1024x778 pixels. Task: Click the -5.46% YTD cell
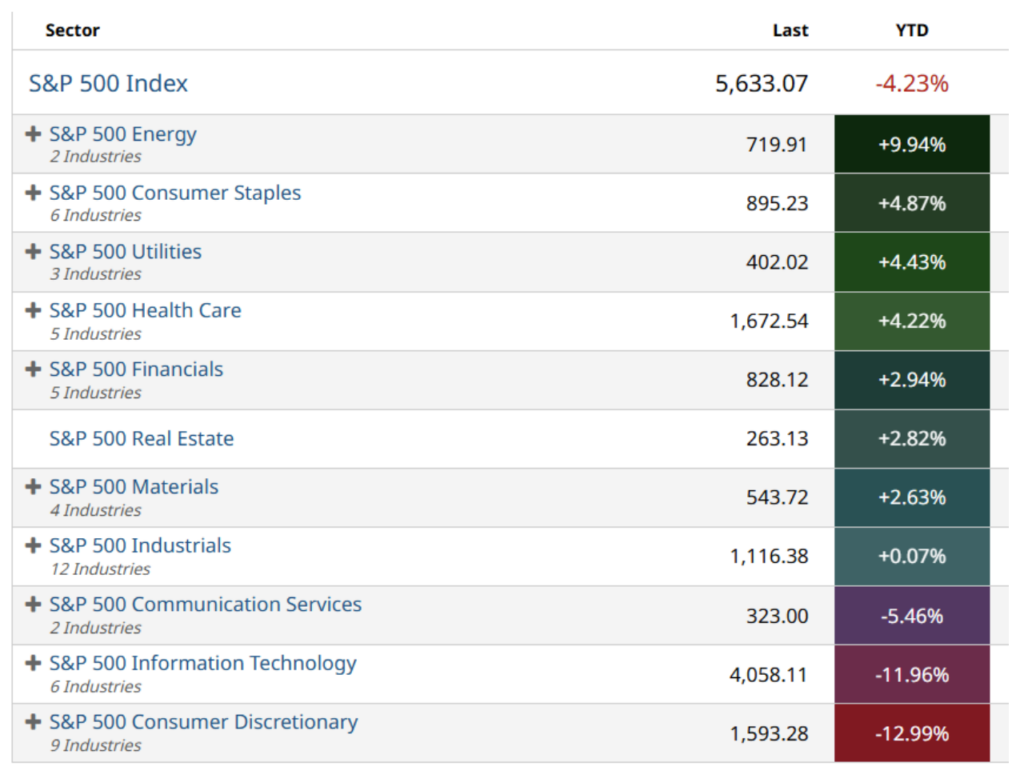coord(912,615)
